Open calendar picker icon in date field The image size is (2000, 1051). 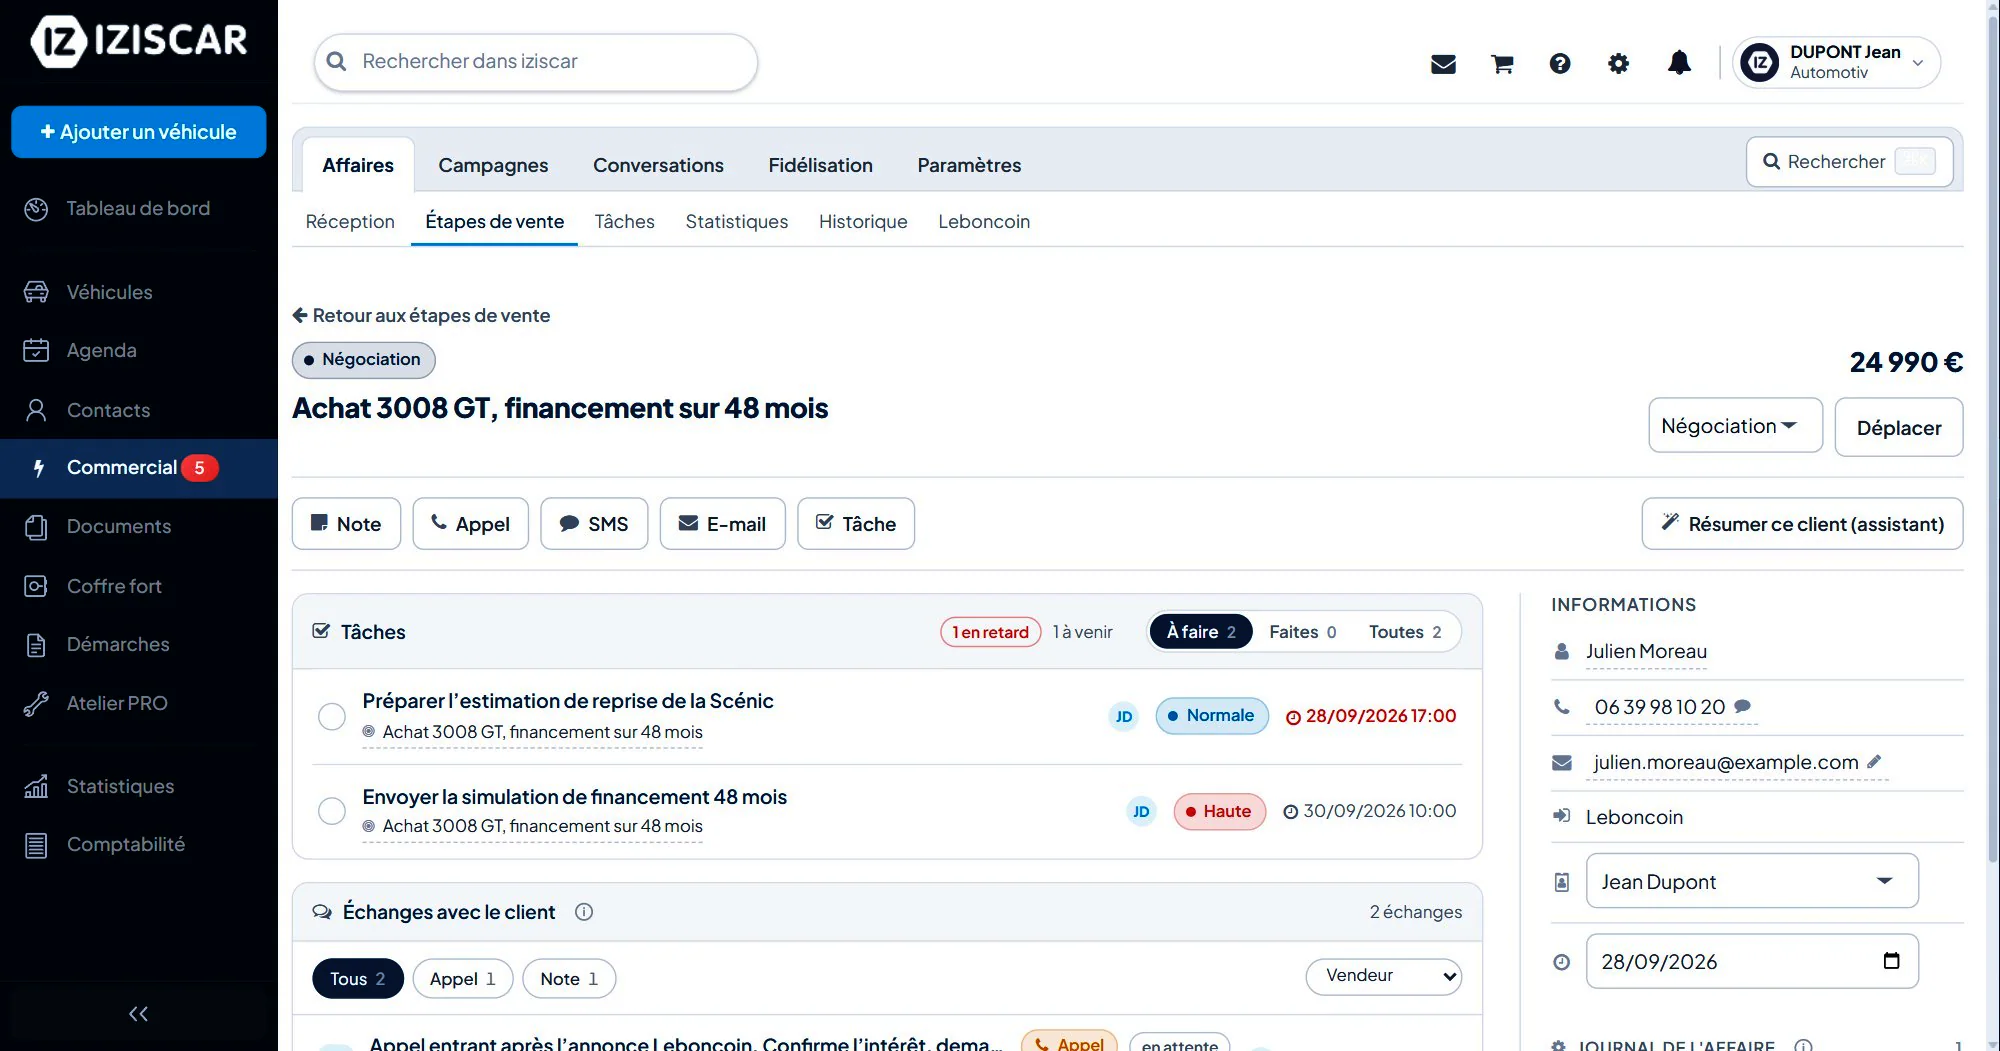(1891, 961)
